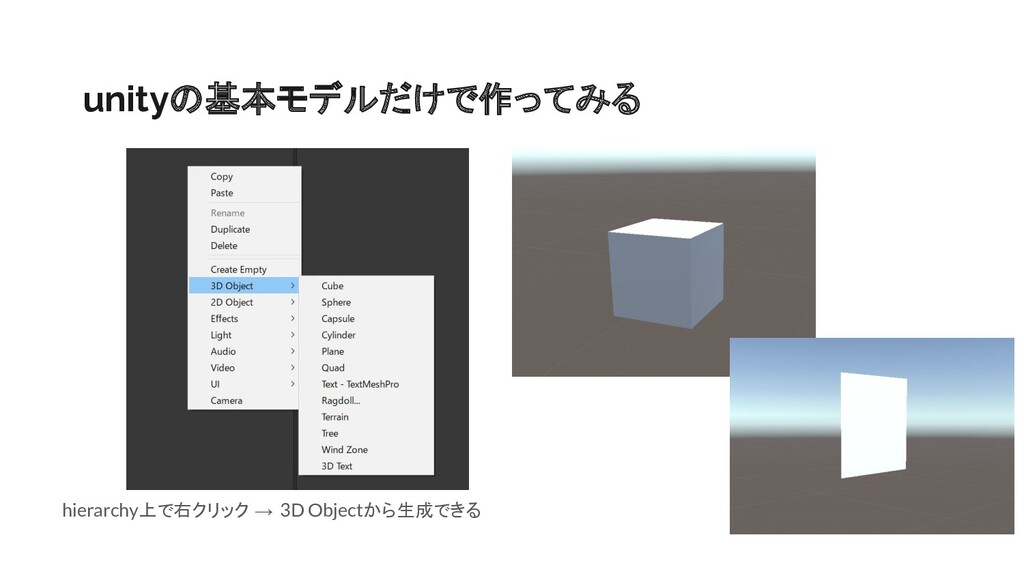Click the slide title about unity基本モデル
The height and width of the screenshot is (576, 1024).
(362, 99)
